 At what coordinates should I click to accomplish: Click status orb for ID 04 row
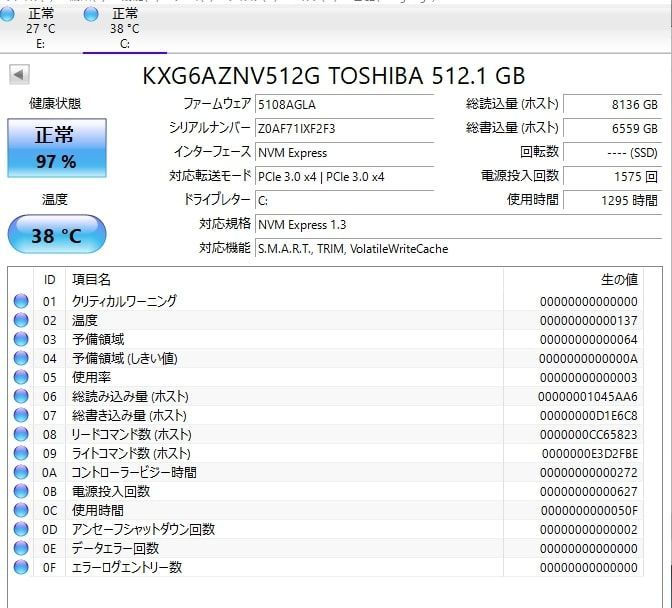[21, 358]
